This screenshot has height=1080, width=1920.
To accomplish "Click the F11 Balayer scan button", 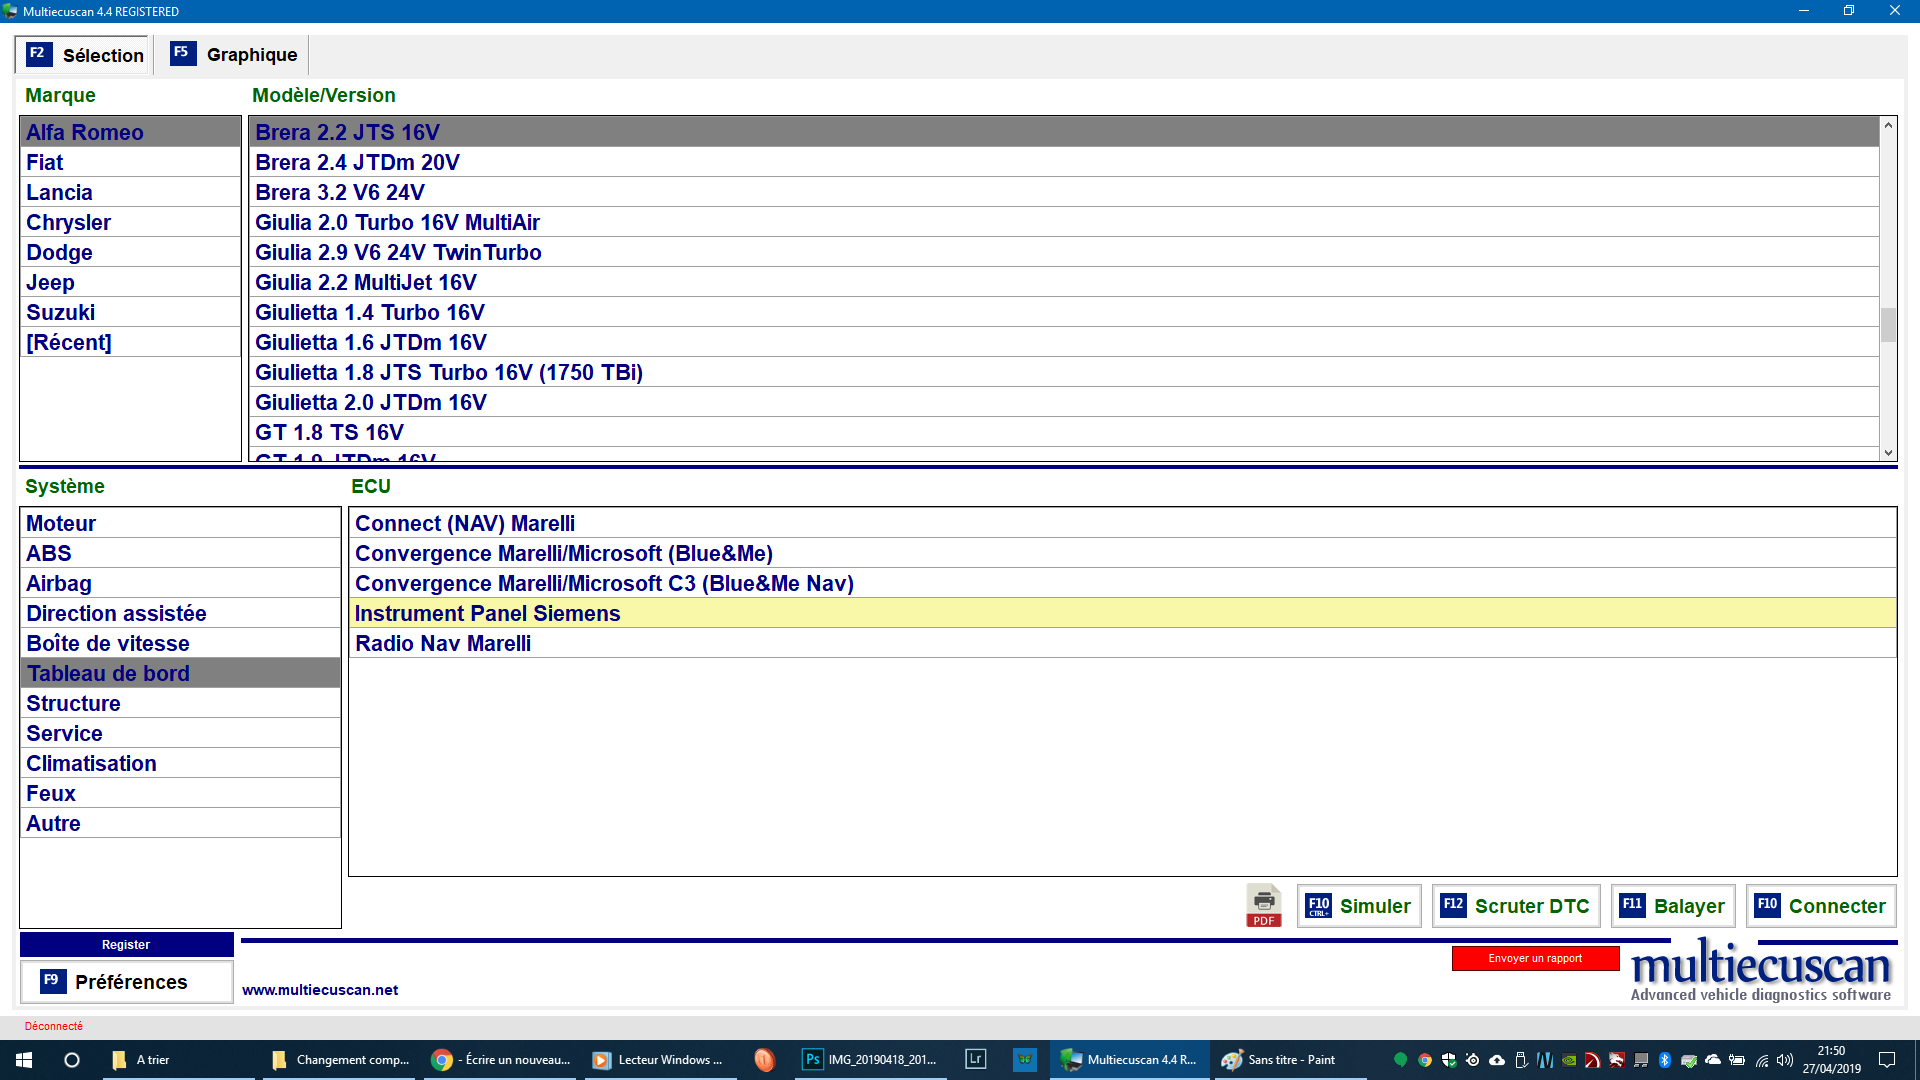I will tap(1672, 906).
